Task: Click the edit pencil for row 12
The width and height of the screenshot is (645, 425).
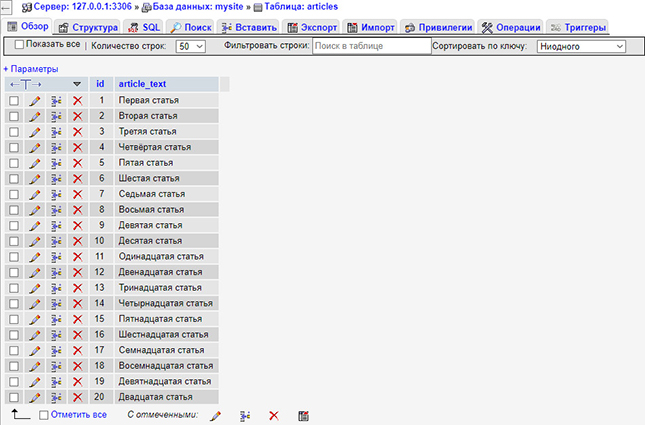Action: 34,272
